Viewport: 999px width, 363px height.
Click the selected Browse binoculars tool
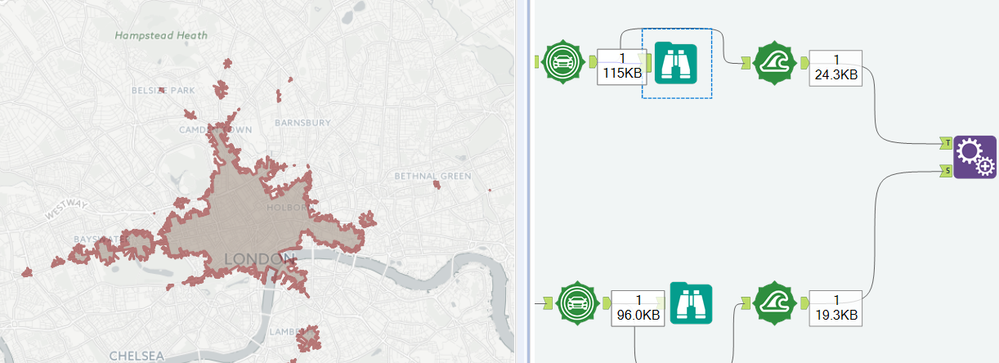[676, 63]
